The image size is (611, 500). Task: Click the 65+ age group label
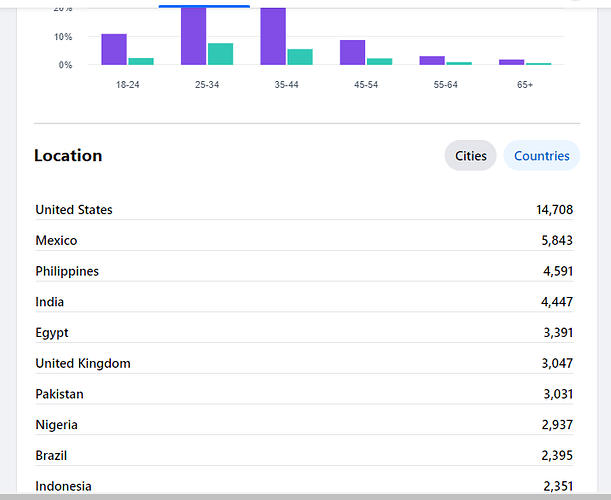point(525,85)
